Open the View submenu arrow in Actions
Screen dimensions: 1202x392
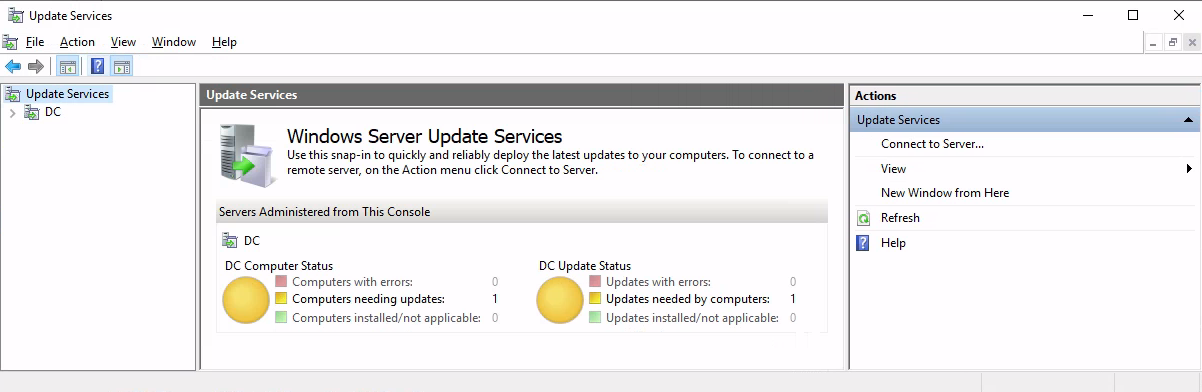[x=1189, y=169]
